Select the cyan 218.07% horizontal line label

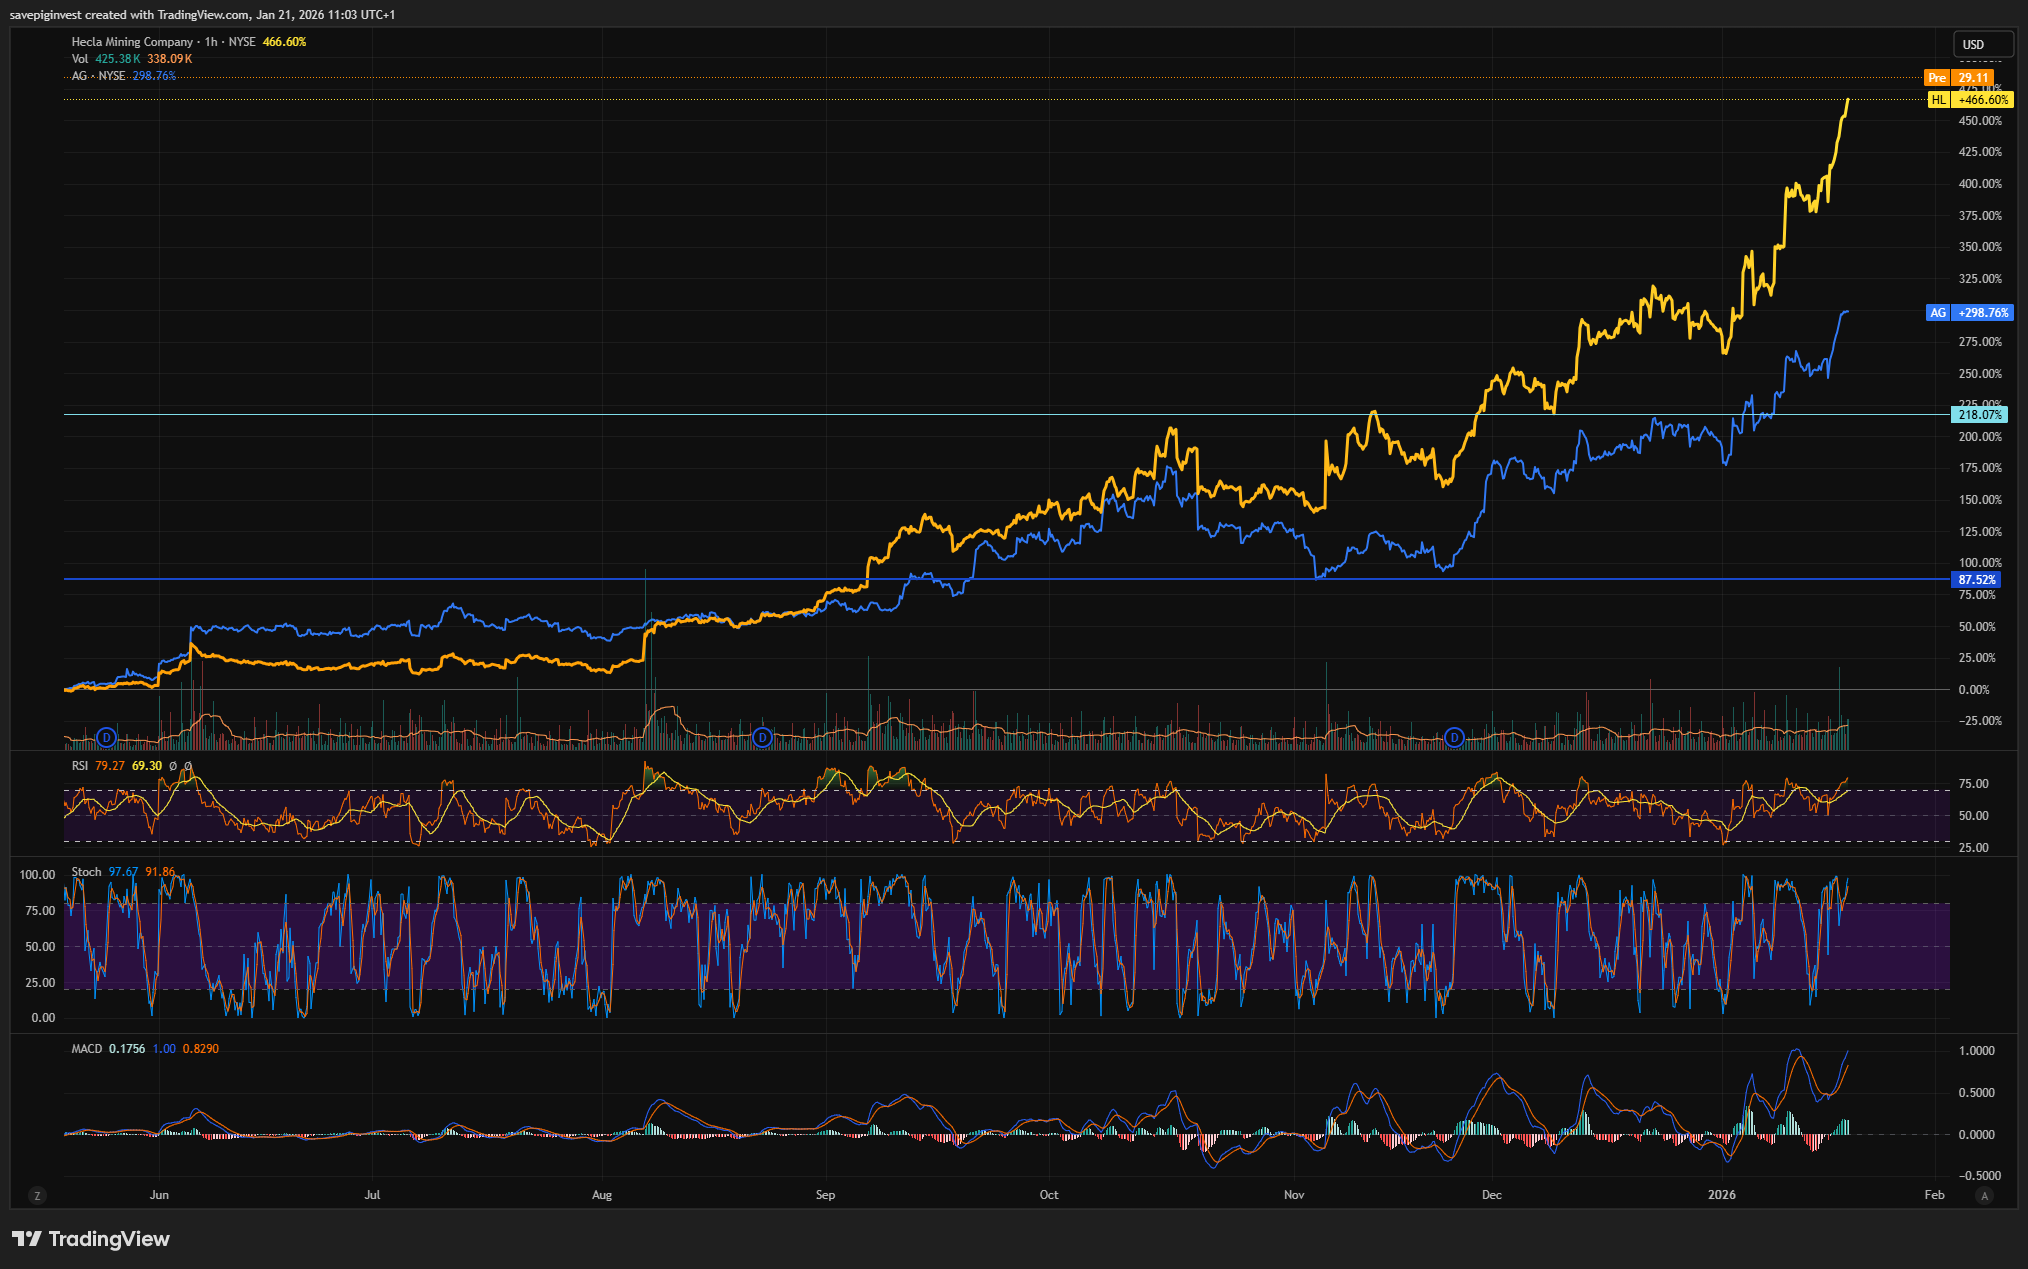tap(1979, 414)
